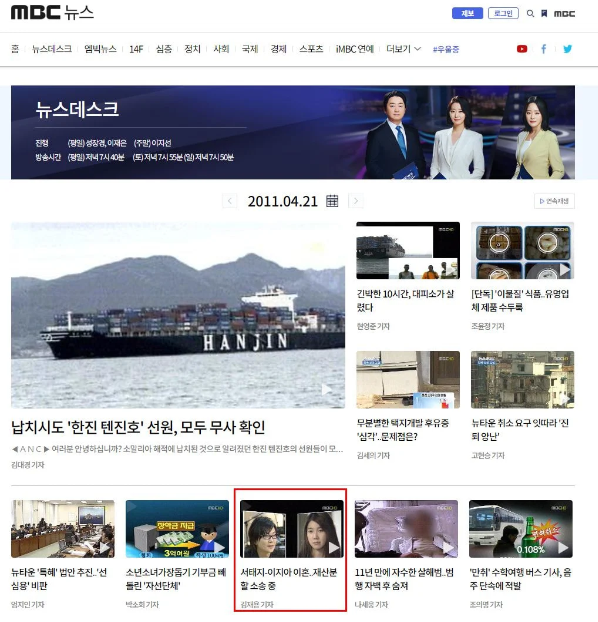Image resolution: width=598 pixels, height=622 pixels.
Task: Click thumbnail of cracked wall video
Action: [408, 380]
